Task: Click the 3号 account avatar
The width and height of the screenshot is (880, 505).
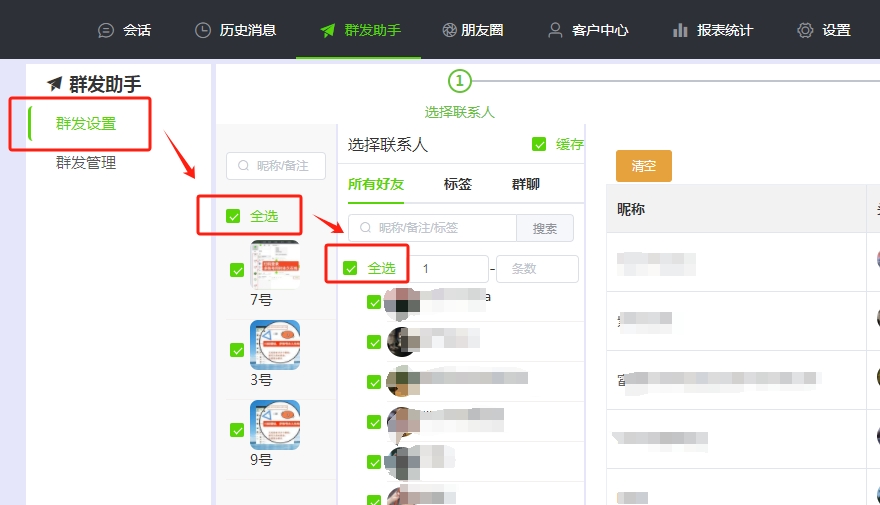Action: pyautogui.click(x=275, y=345)
